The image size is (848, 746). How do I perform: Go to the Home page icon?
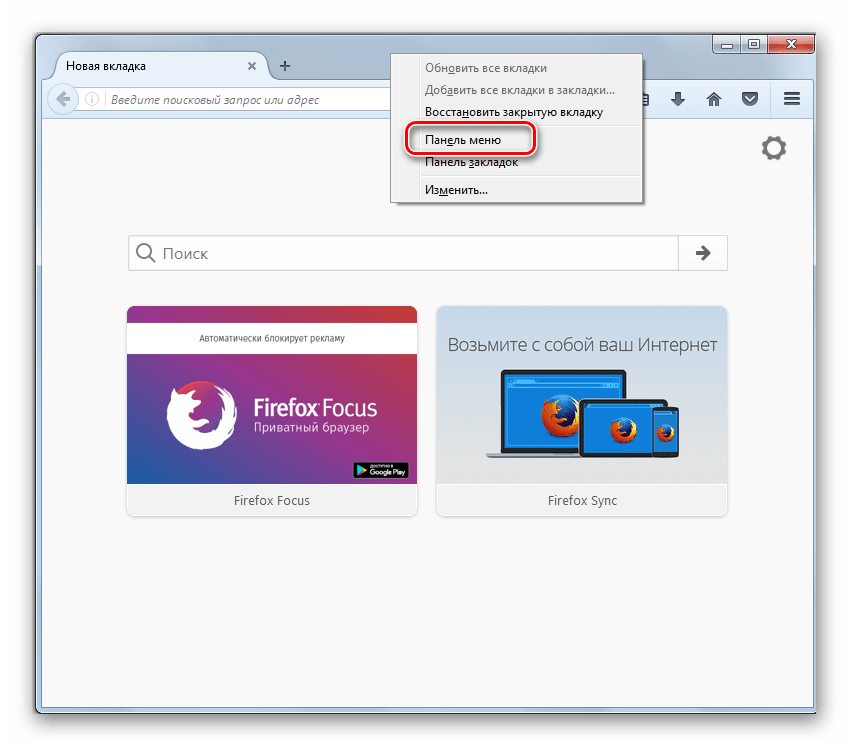pos(714,99)
